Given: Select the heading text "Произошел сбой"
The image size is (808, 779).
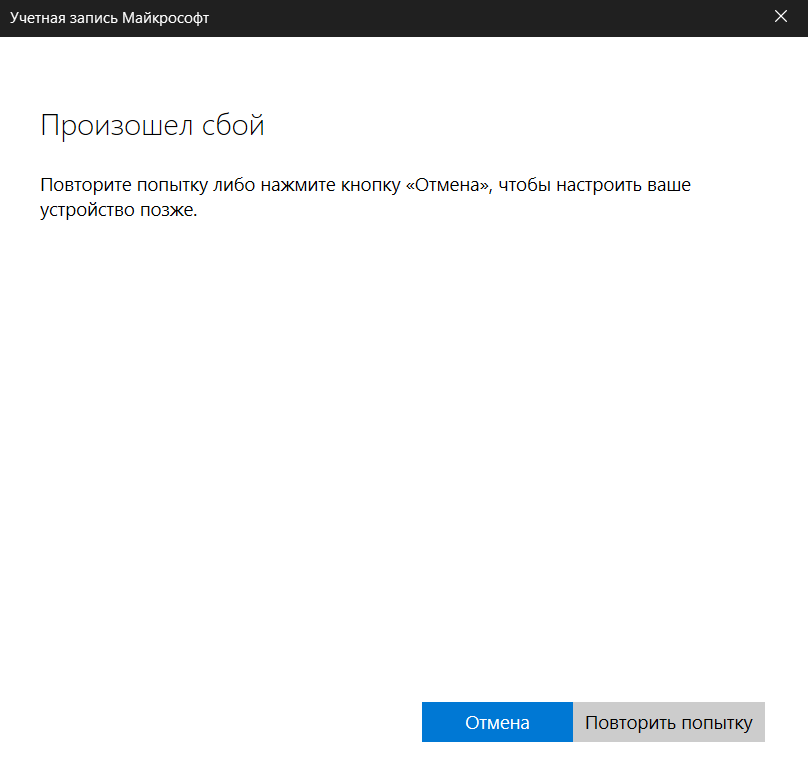Looking at the screenshot, I should 153,125.
